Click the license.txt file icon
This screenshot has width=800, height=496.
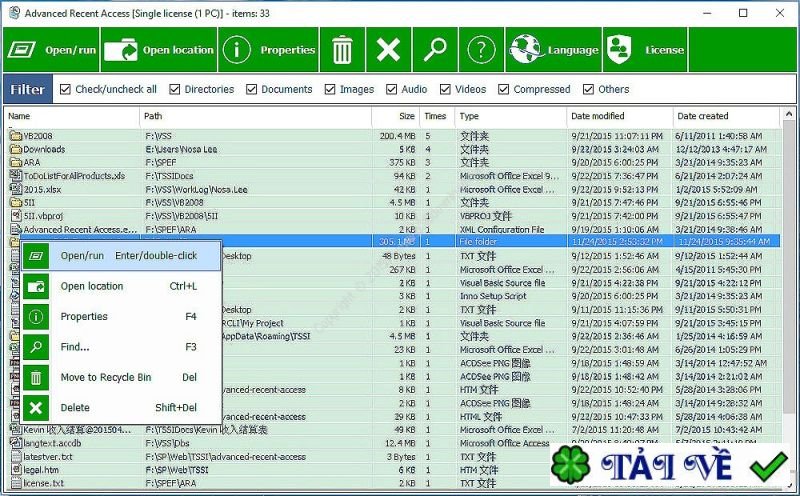(x=16, y=483)
